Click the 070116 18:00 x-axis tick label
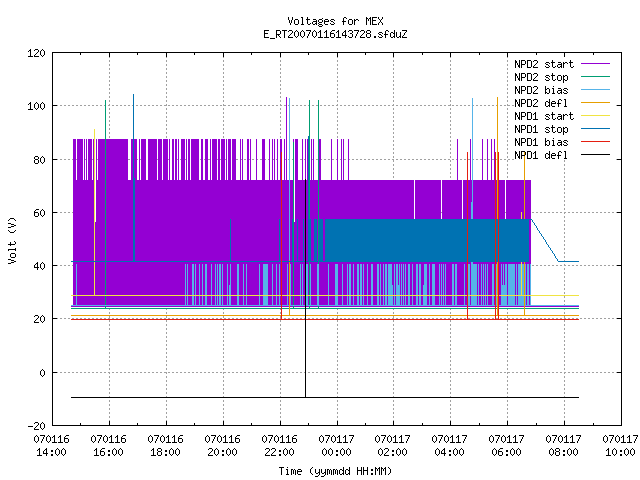Viewport: 640px width, 480px height. click(x=165, y=446)
